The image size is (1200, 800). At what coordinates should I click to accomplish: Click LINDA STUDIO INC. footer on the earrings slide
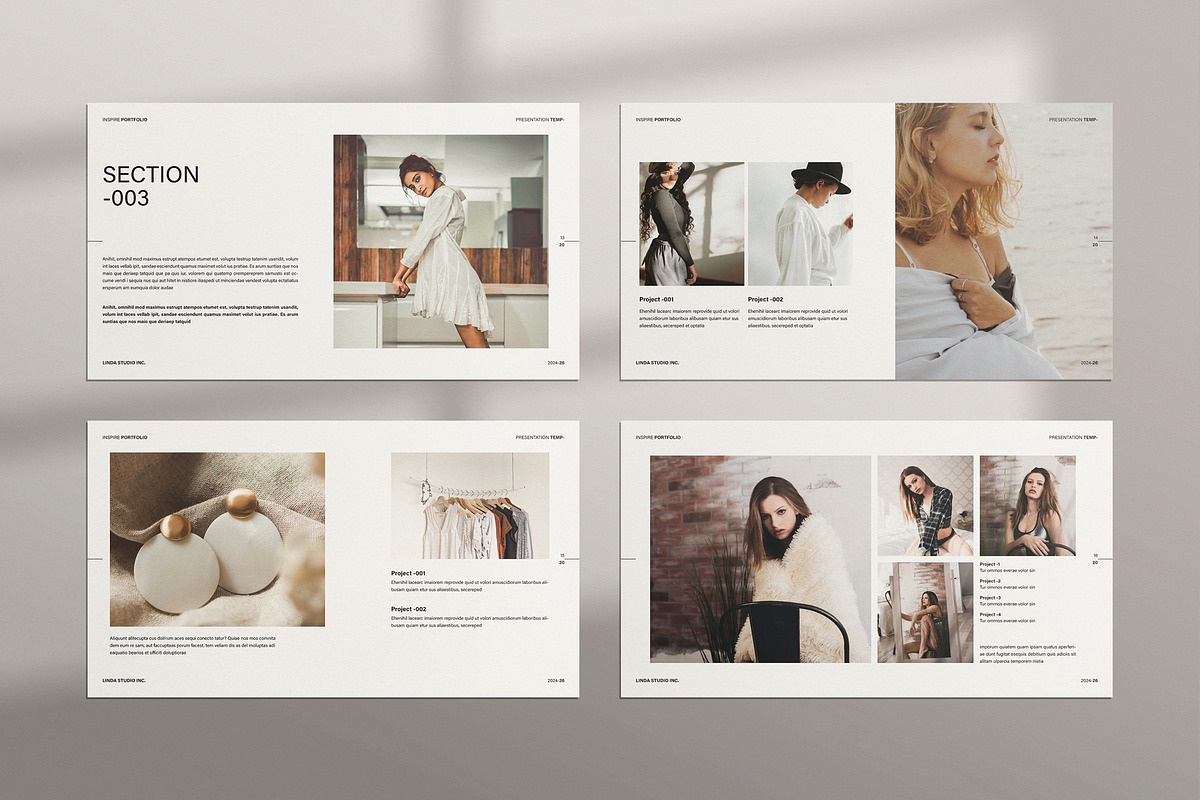[123, 680]
